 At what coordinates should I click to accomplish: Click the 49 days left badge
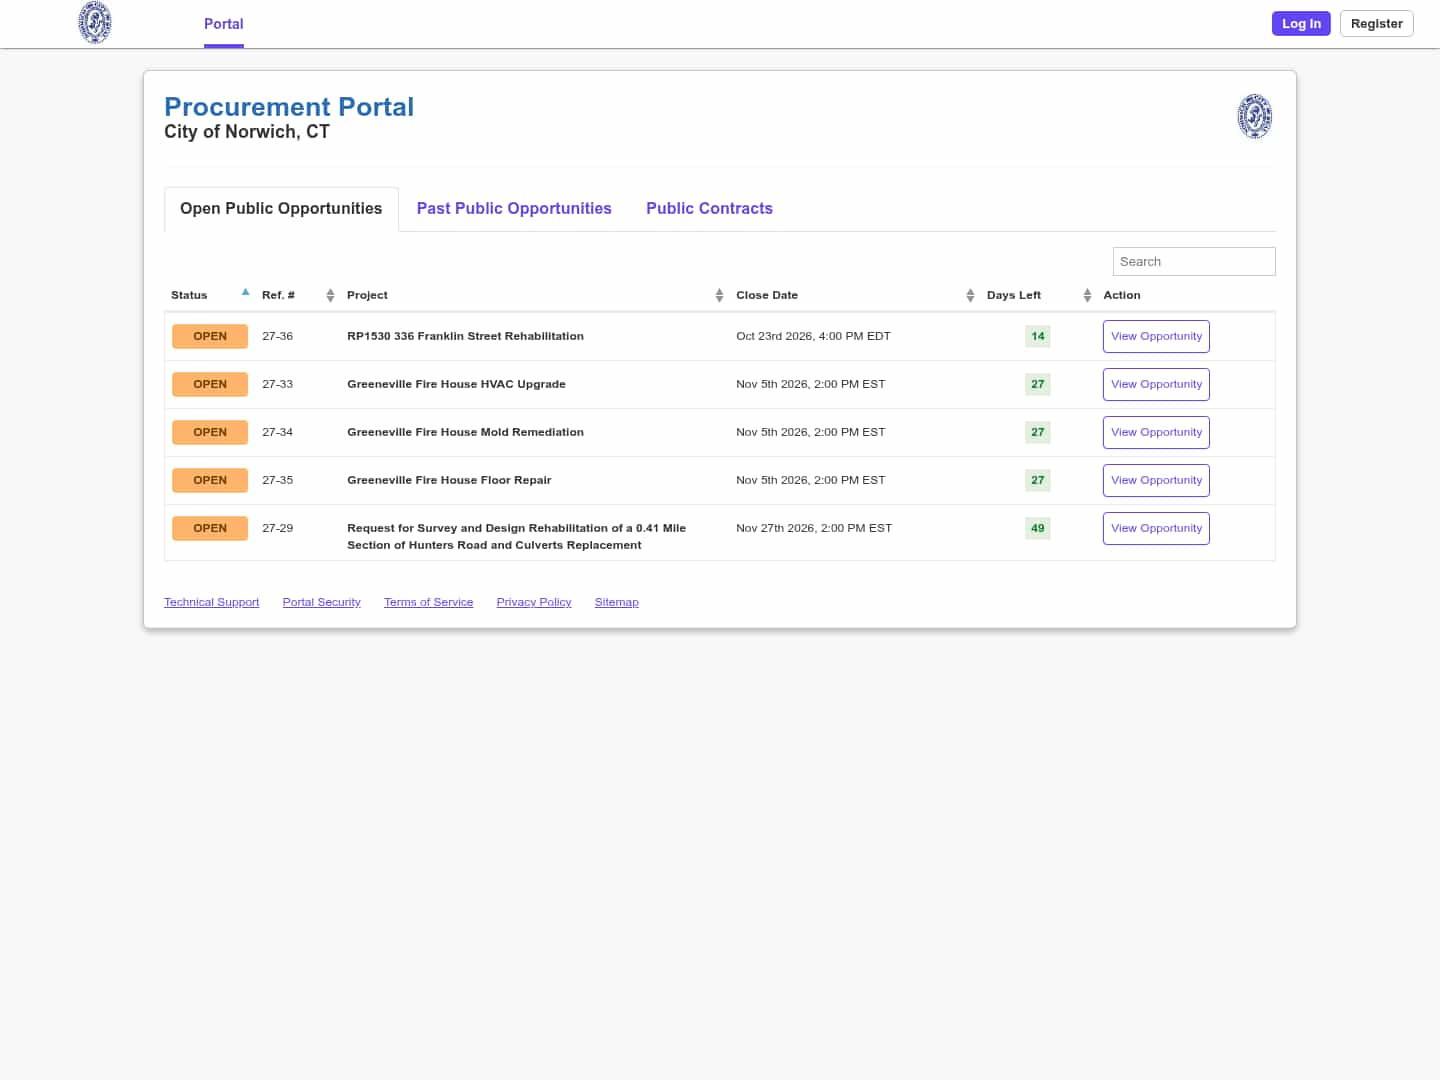point(1038,528)
